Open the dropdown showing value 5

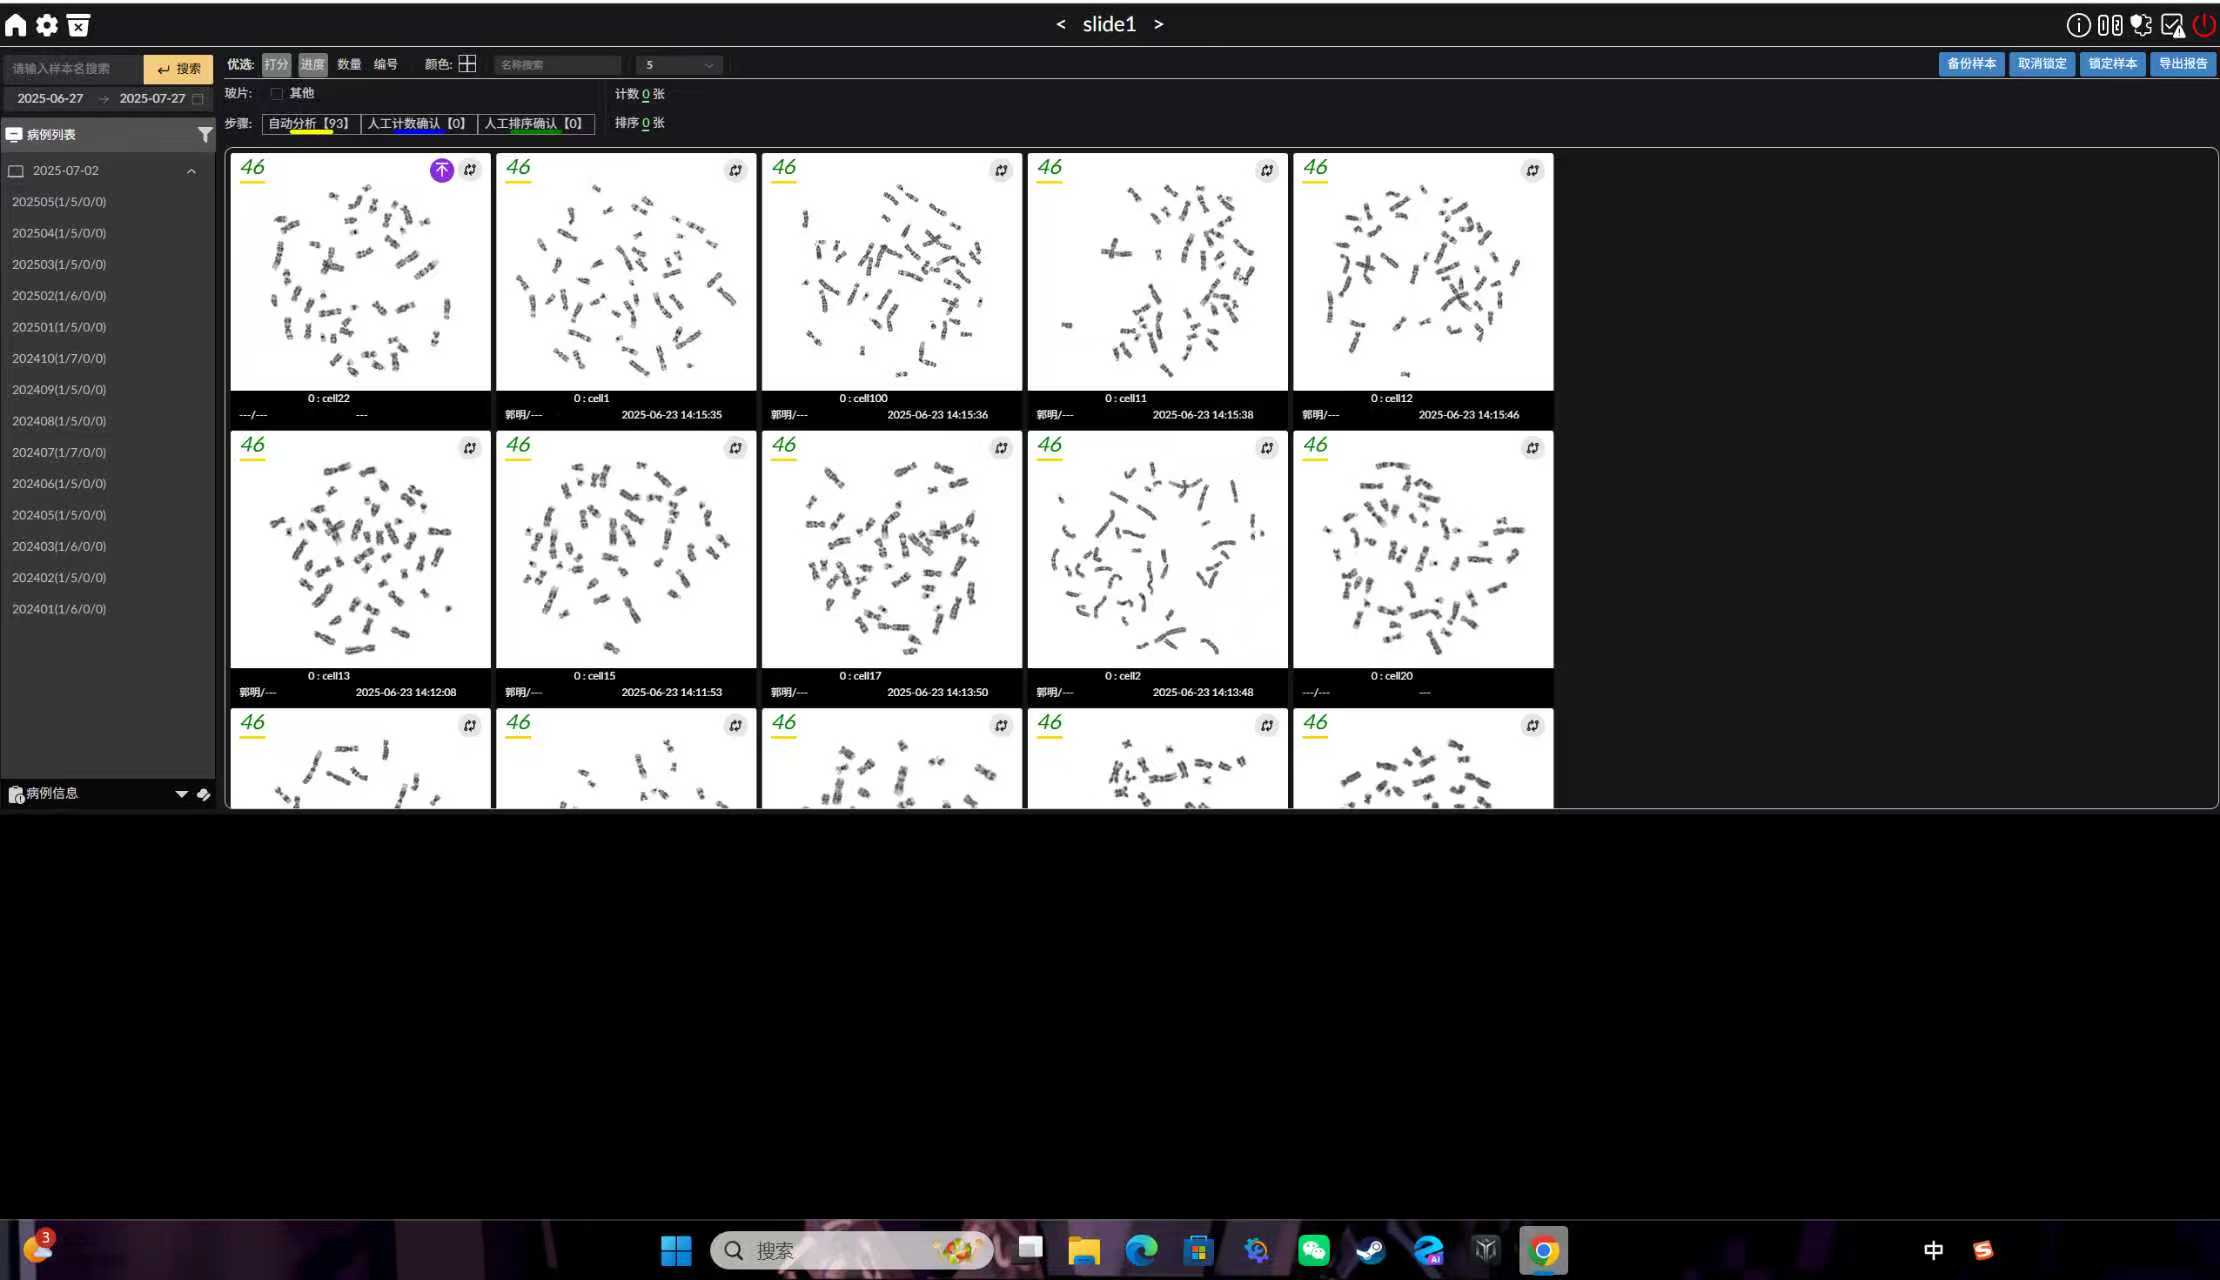pyautogui.click(x=679, y=65)
